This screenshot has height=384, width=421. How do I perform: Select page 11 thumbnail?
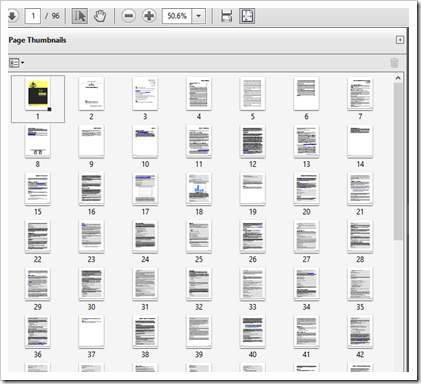(199, 142)
